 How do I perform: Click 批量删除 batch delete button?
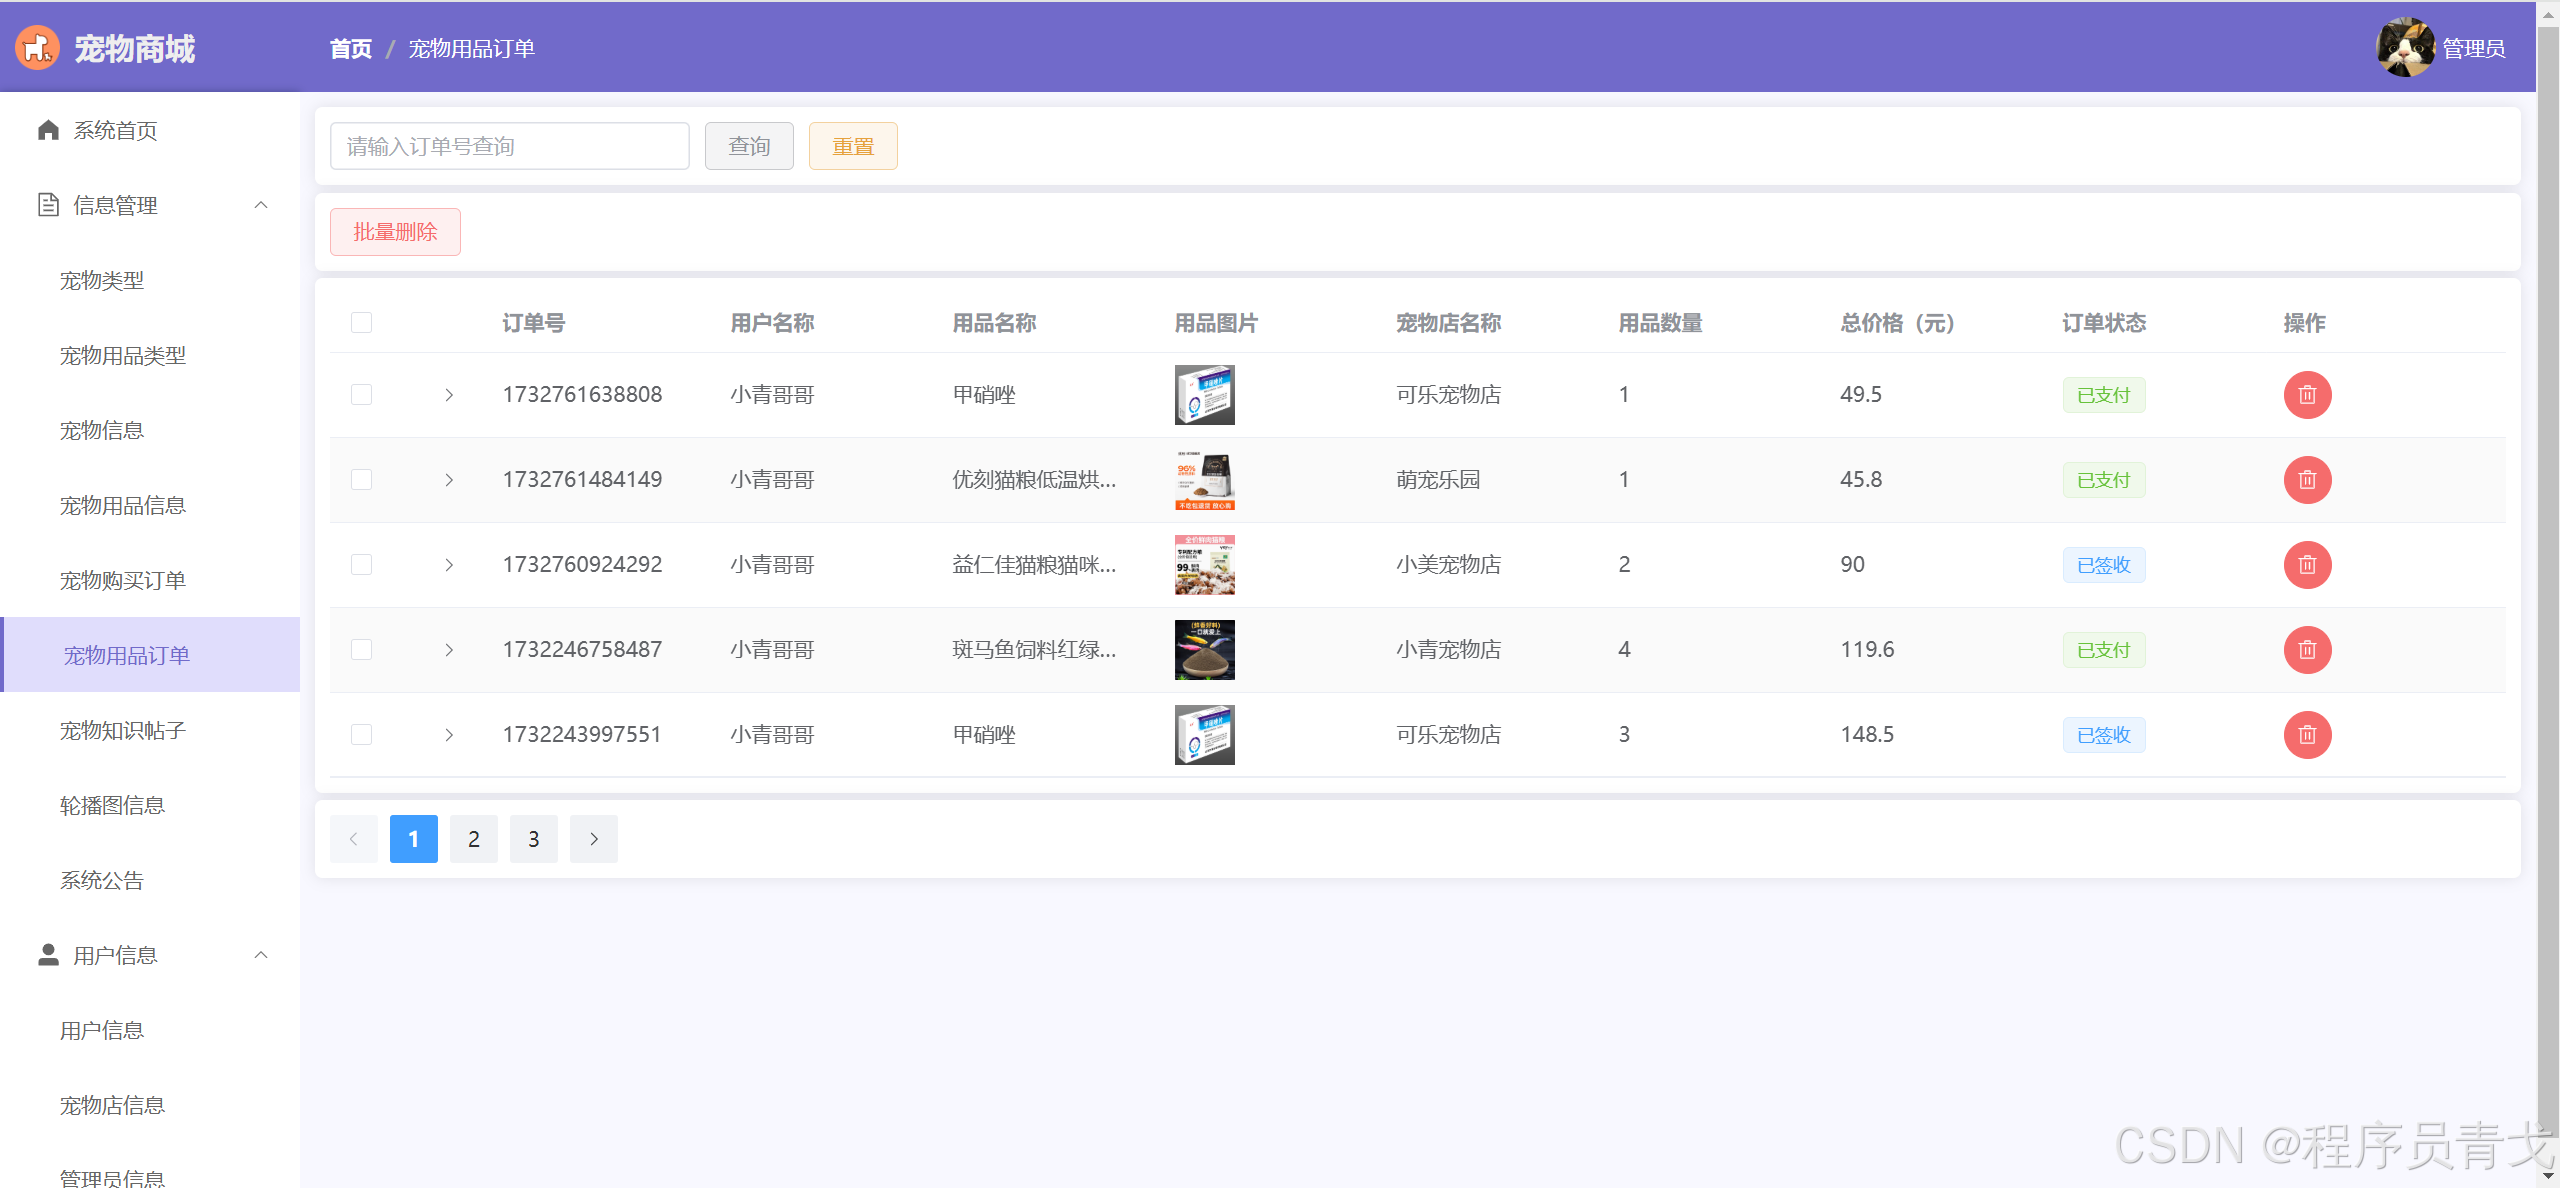click(x=397, y=230)
